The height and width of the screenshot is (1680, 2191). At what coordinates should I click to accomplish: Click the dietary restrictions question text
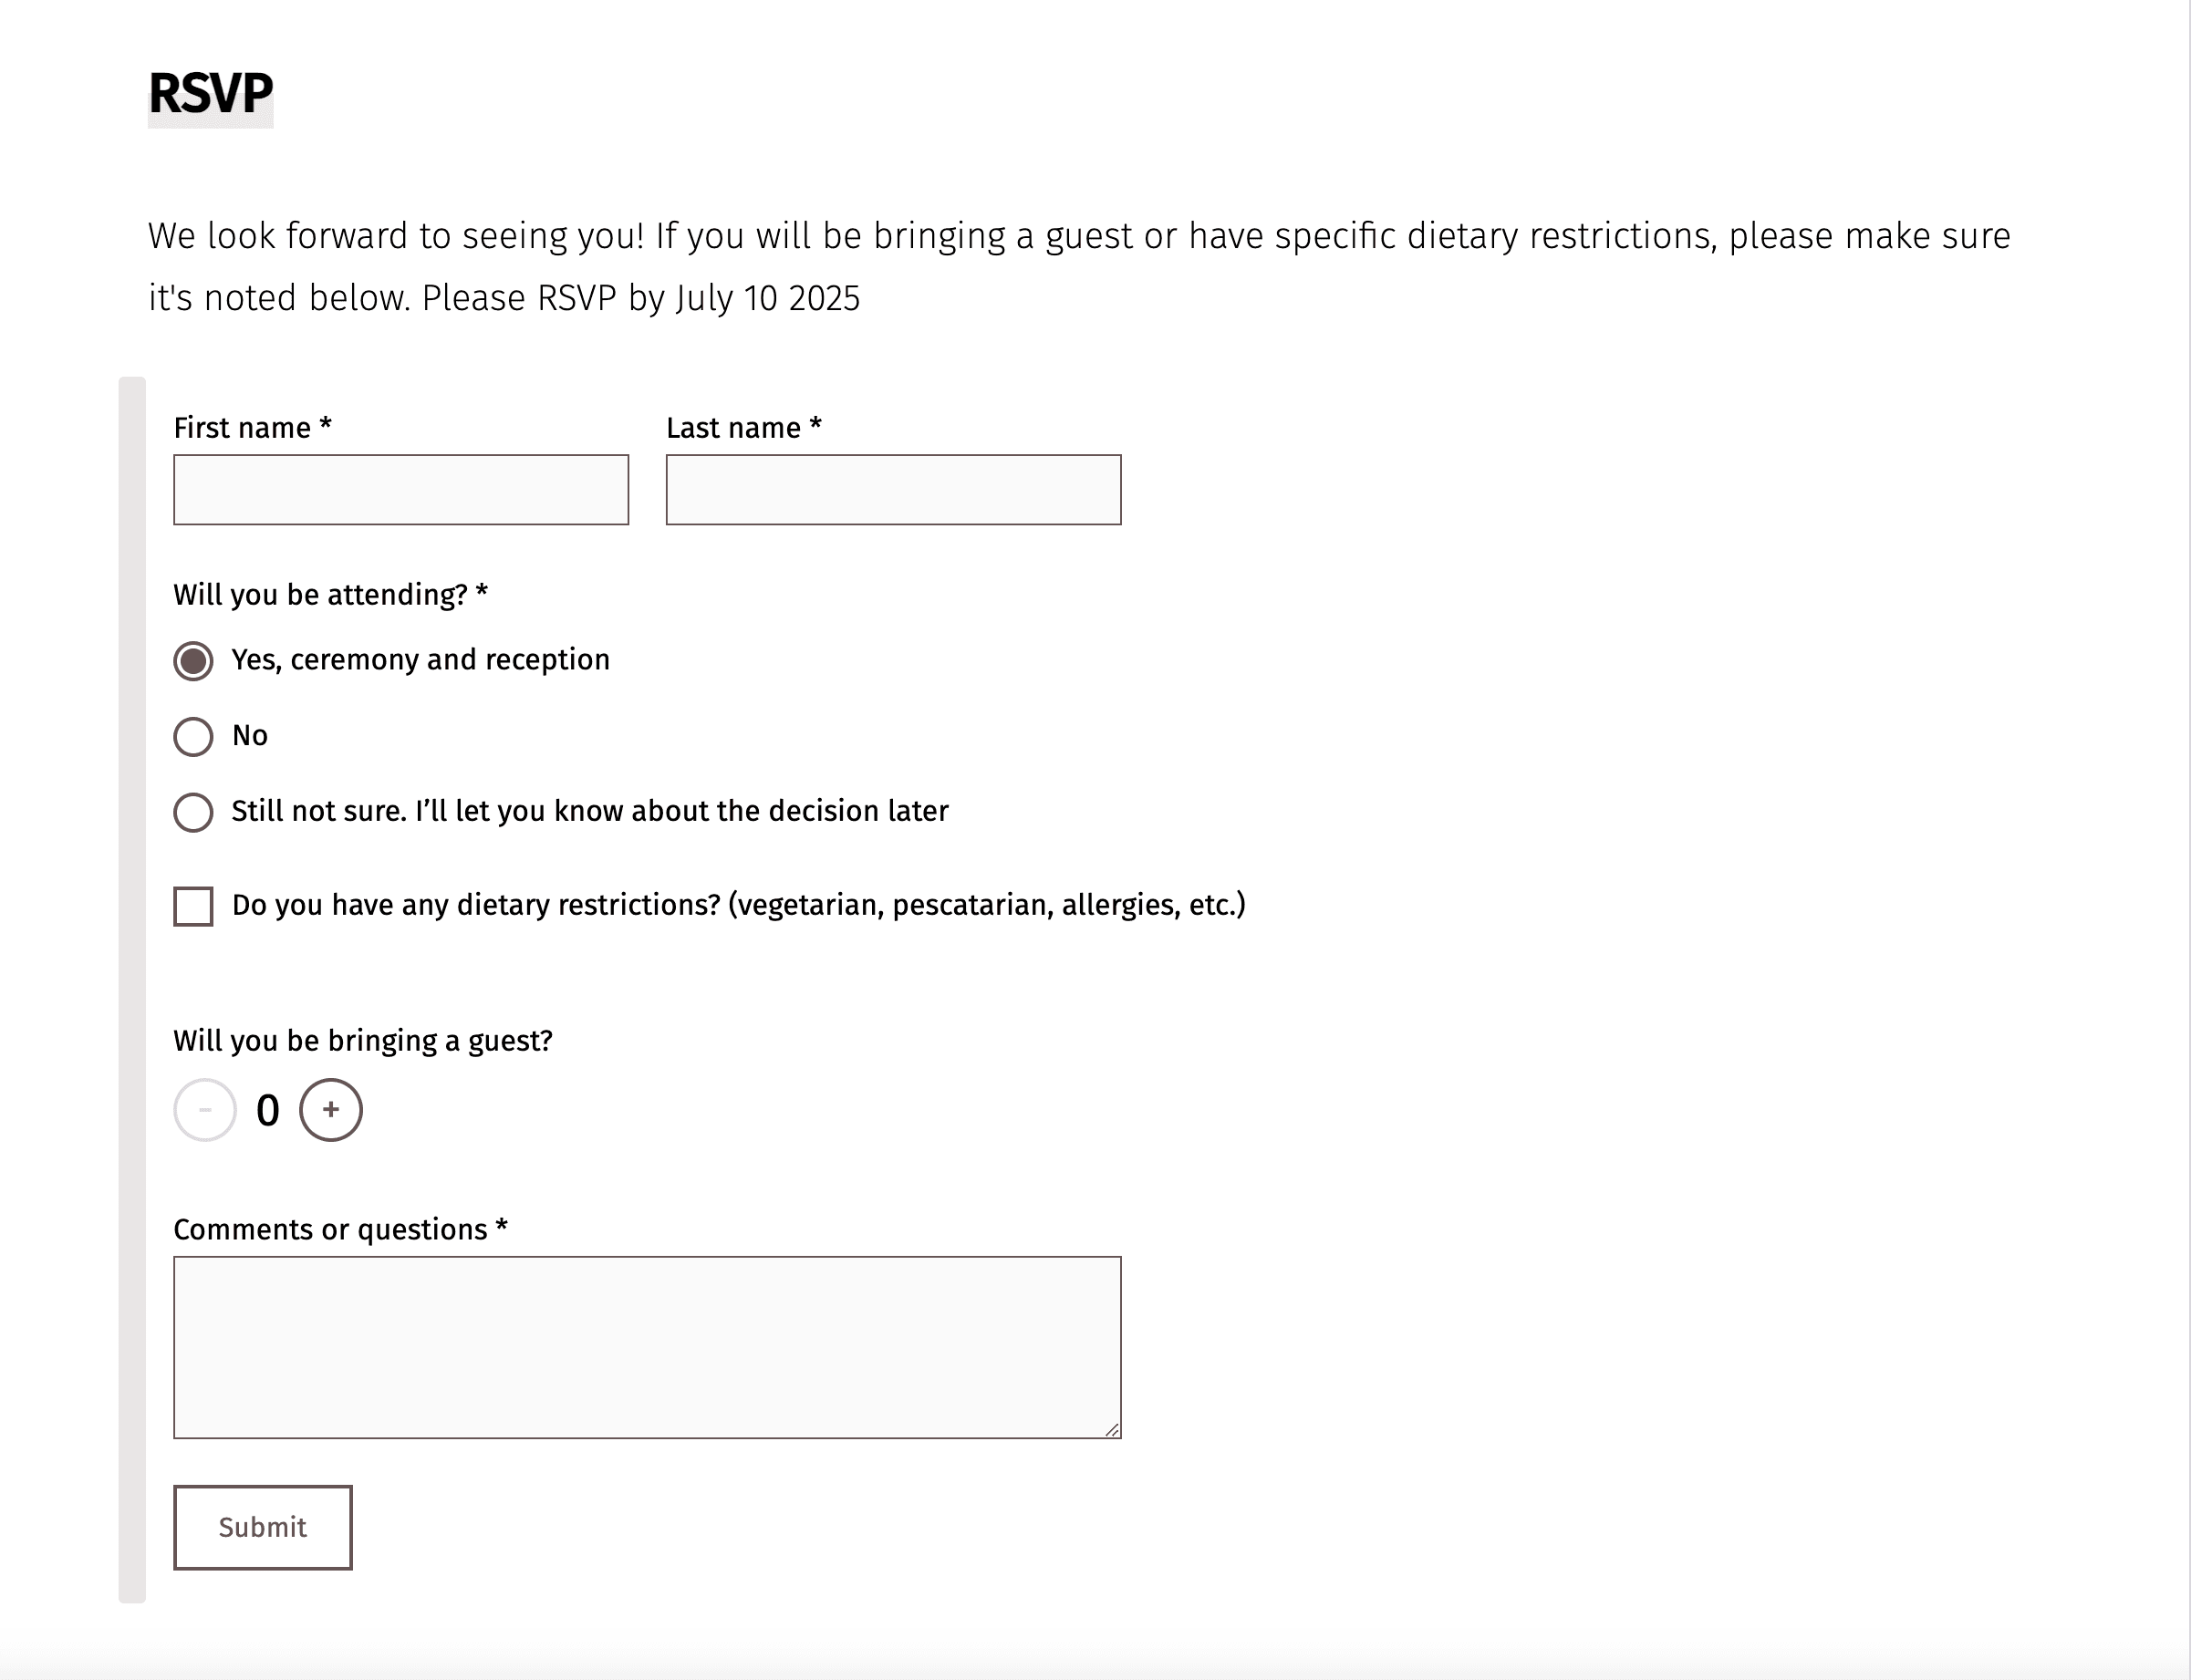tap(738, 905)
